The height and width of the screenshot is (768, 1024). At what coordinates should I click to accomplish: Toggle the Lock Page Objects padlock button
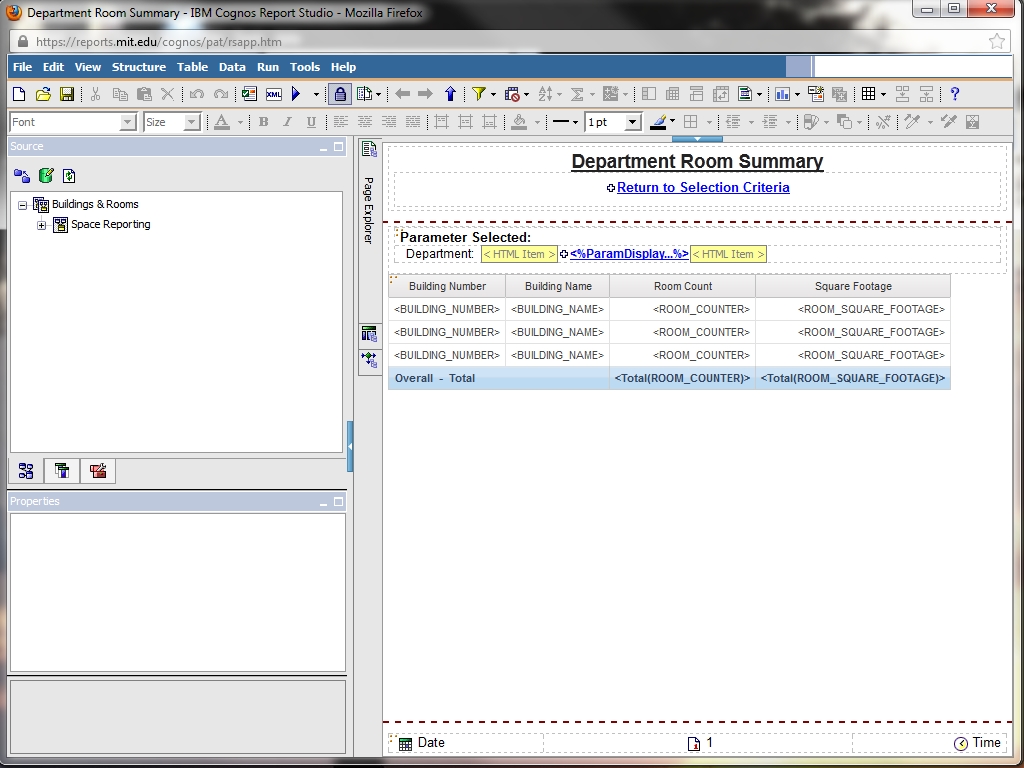pyautogui.click(x=340, y=94)
